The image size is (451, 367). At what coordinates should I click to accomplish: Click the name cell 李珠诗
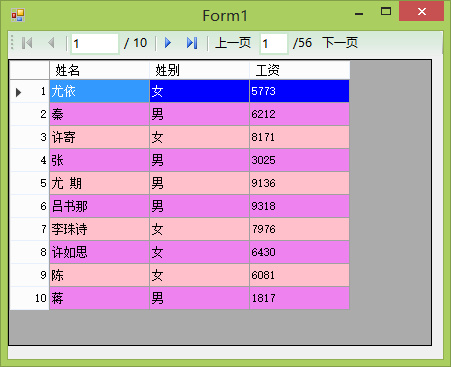click(99, 229)
